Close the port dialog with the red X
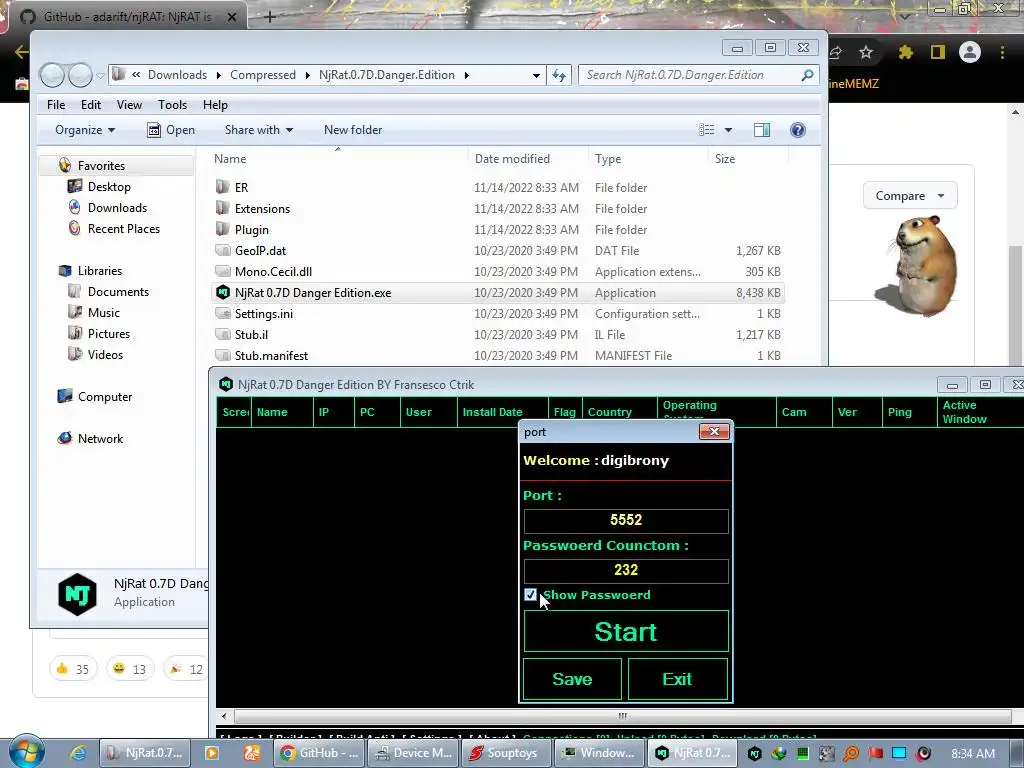The height and width of the screenshot is (768, 1024). click(714, 432)
